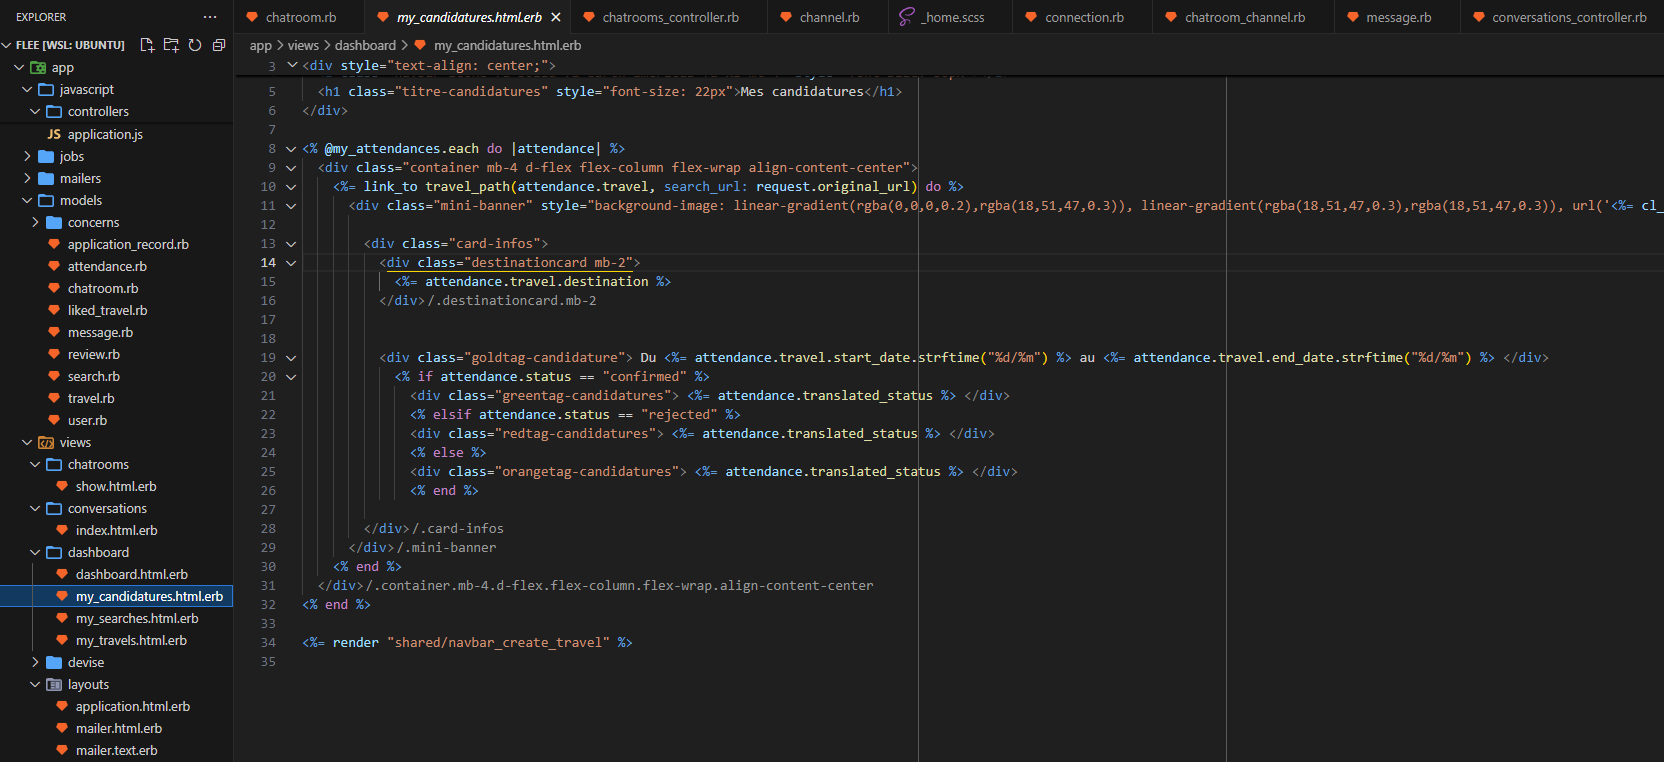Click the _home.scss tab file icon
This screenshot has width=1664, height=762.
click(x=907, y=17)
